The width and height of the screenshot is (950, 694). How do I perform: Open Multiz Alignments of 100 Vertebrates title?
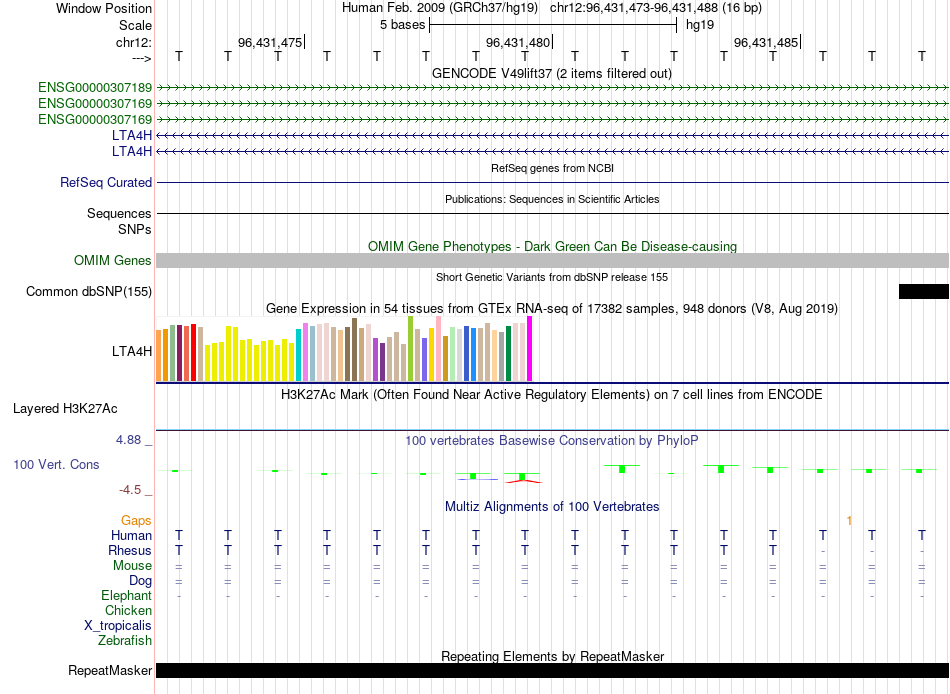pyautogui.click(x=552, y=507)
